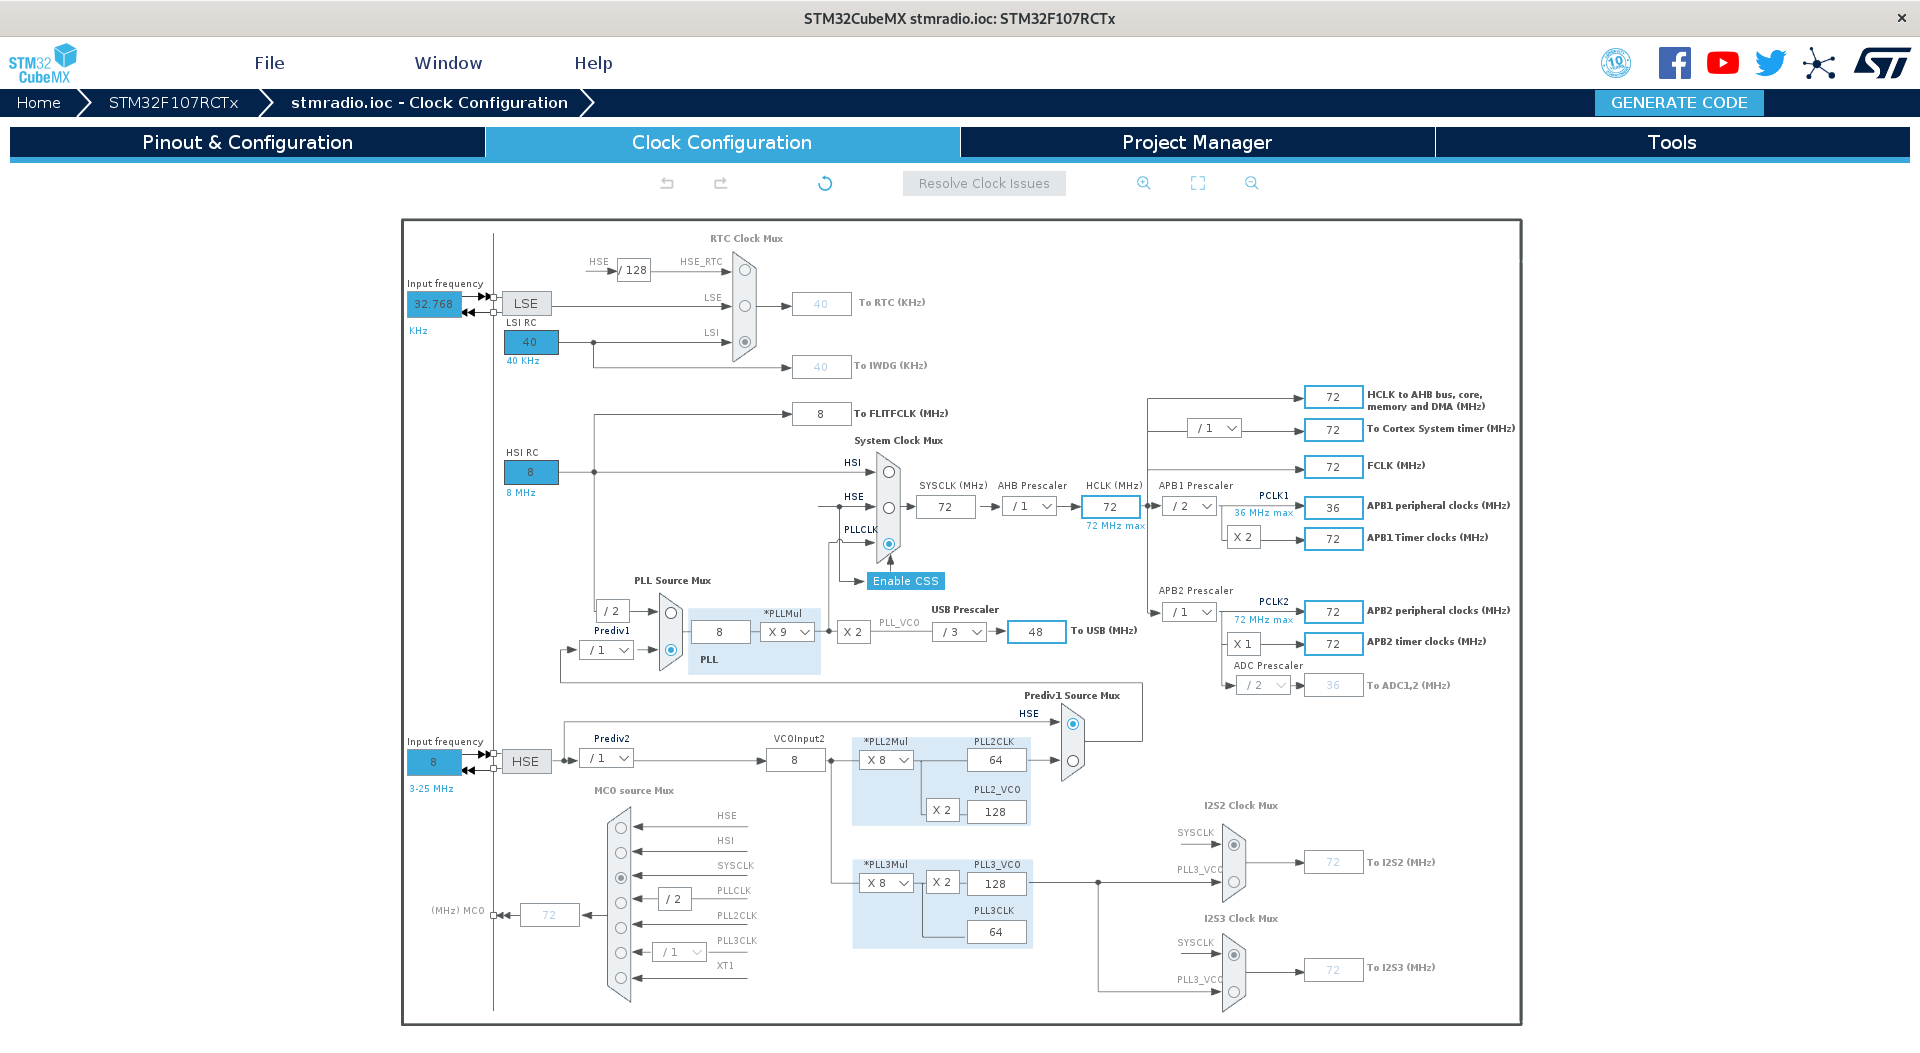
Task: Click Resolve Clock Issues button
Action: coord(984,183)
